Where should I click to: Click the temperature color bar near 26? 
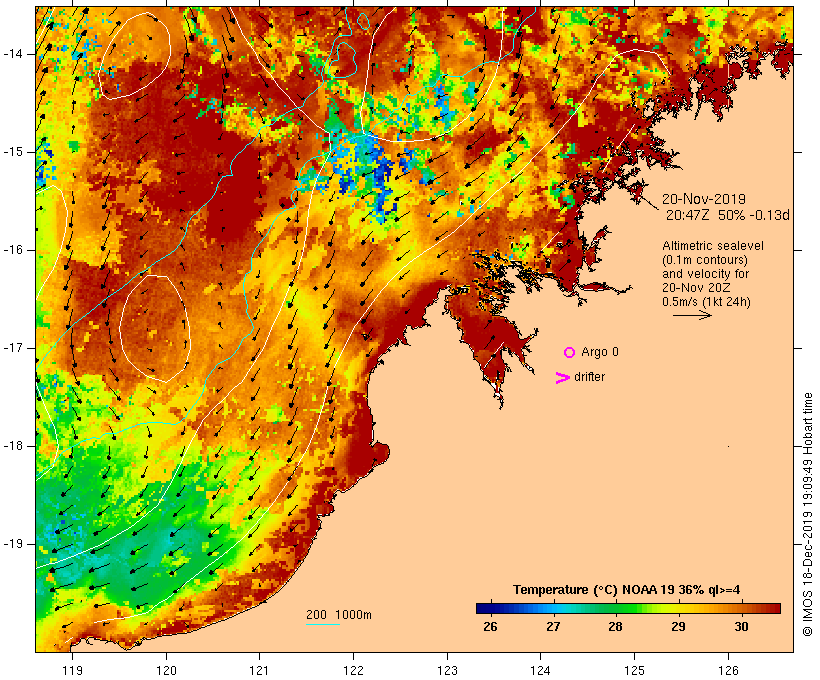491,608
